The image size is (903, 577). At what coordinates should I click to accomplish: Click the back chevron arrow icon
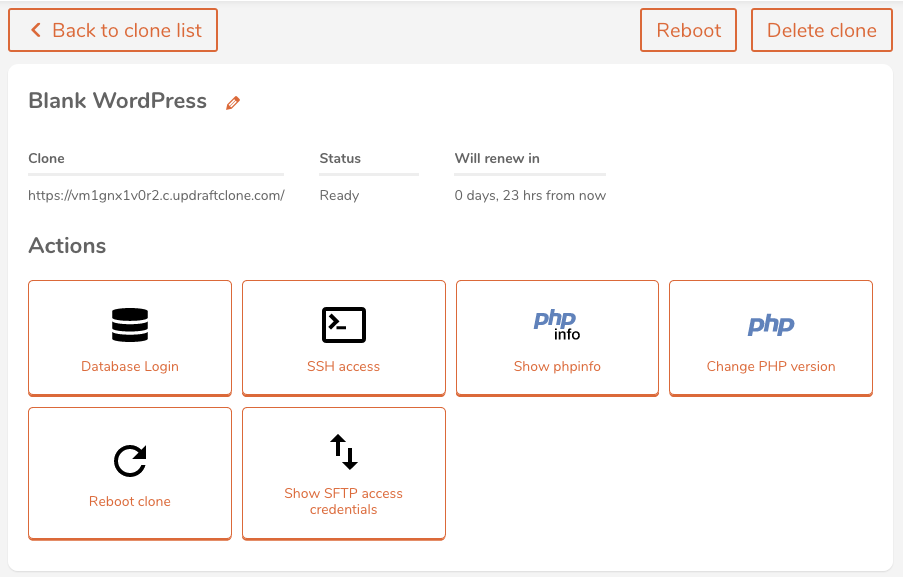[x=36, y=30]
